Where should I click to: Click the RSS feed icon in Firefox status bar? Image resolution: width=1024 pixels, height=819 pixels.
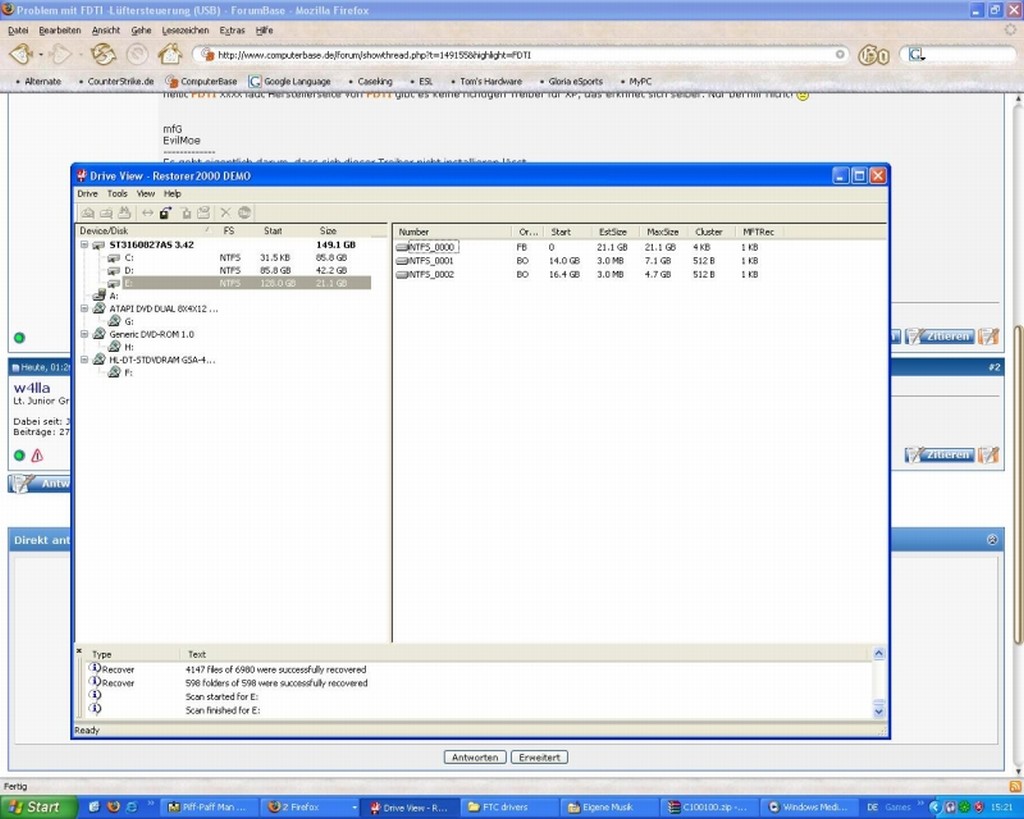coord(1015,786)
